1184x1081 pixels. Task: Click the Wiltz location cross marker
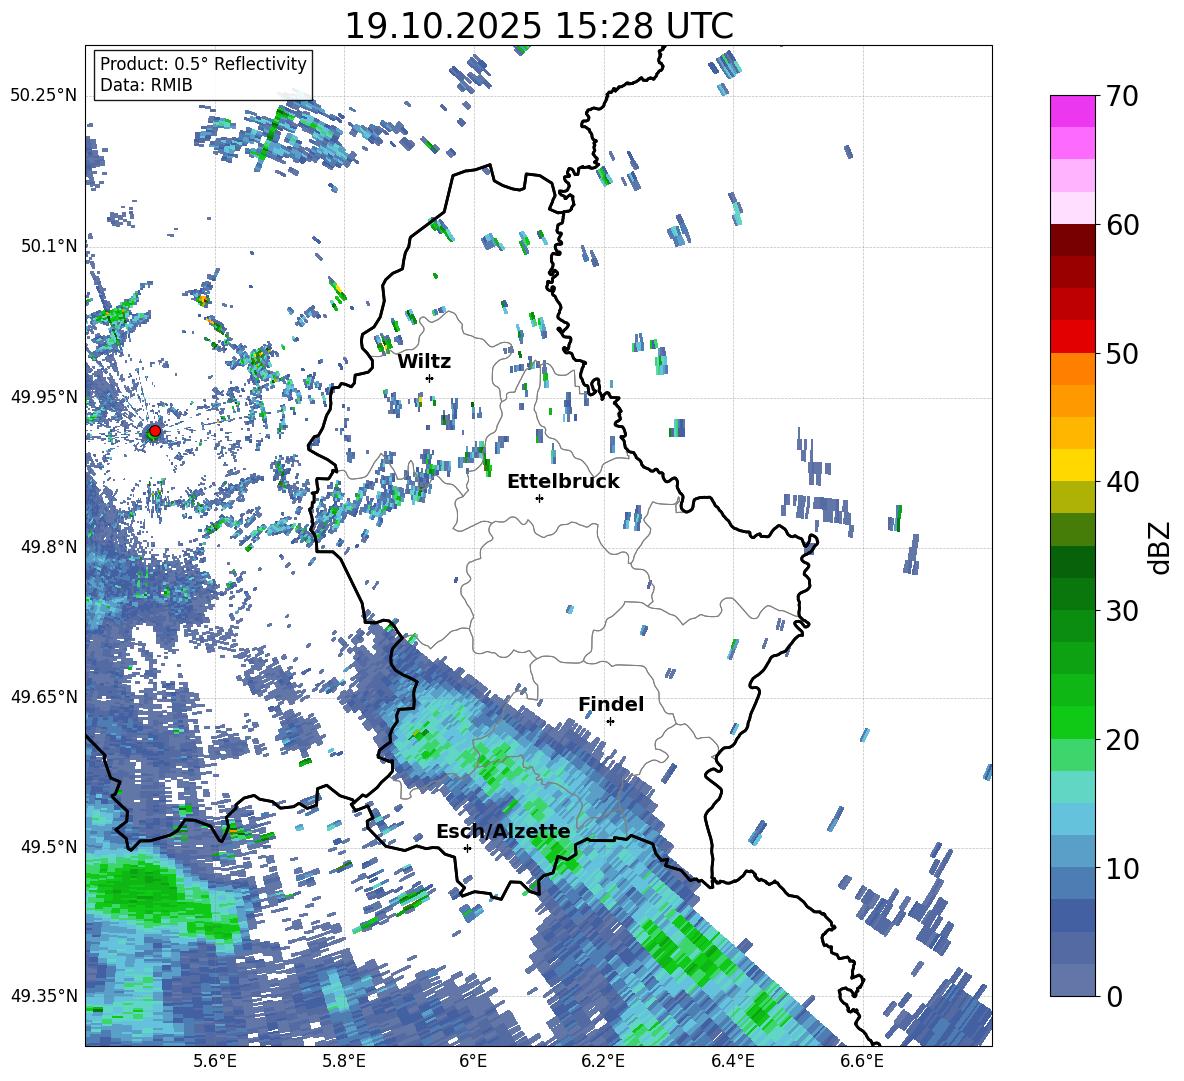click(430, 378)
